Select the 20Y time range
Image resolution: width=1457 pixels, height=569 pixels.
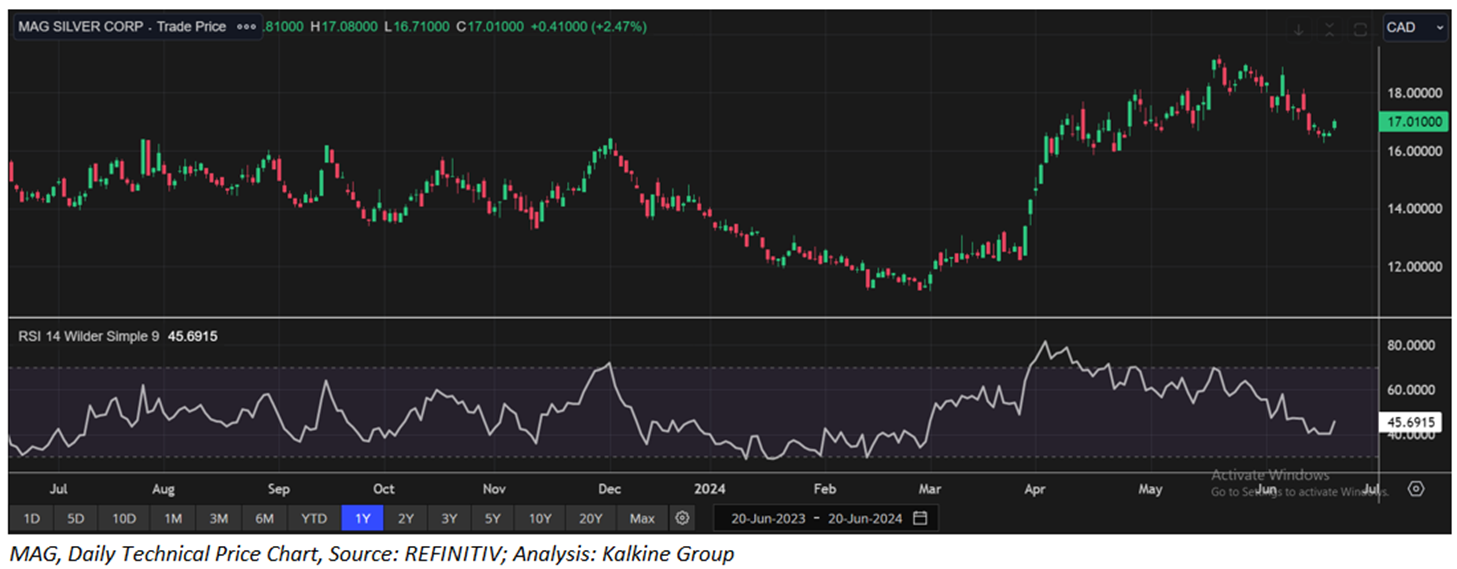click(591, 518)
